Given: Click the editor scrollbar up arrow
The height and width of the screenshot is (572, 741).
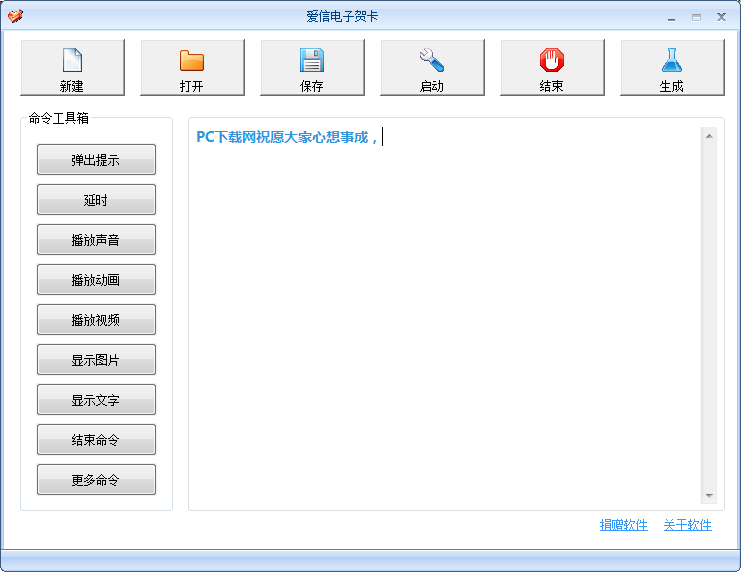Looking at the screenshot, I should (x=709, y=136).
